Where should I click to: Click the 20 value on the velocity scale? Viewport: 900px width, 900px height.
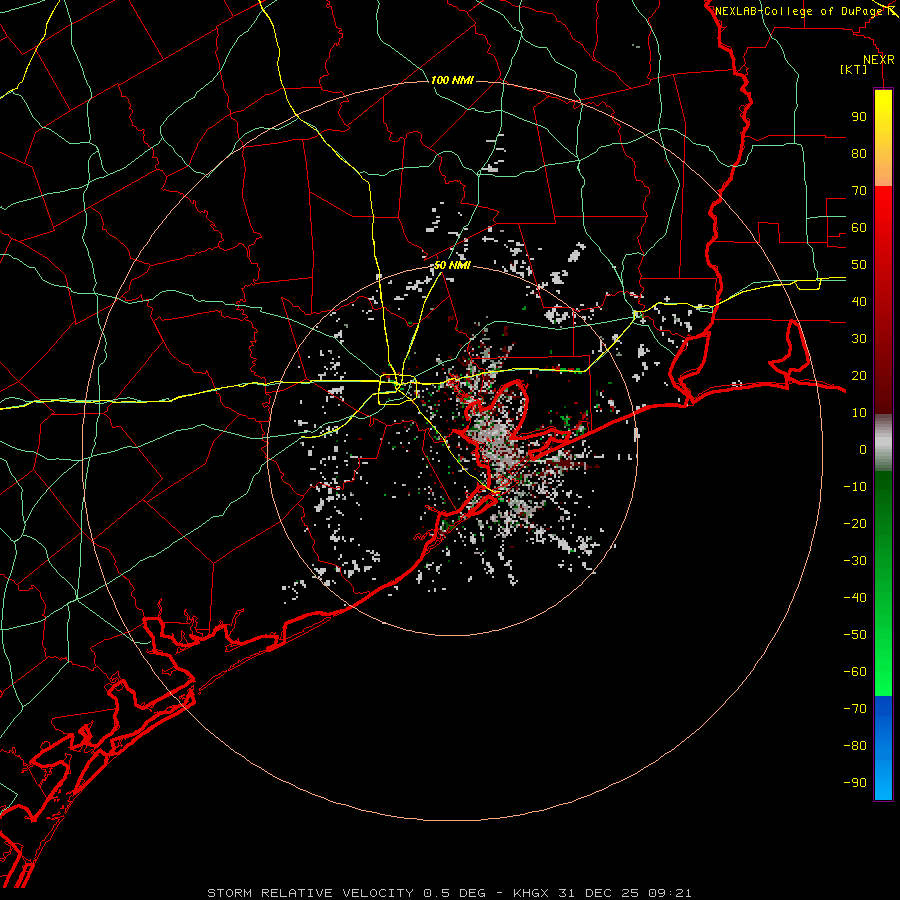[x=859, y=375]
